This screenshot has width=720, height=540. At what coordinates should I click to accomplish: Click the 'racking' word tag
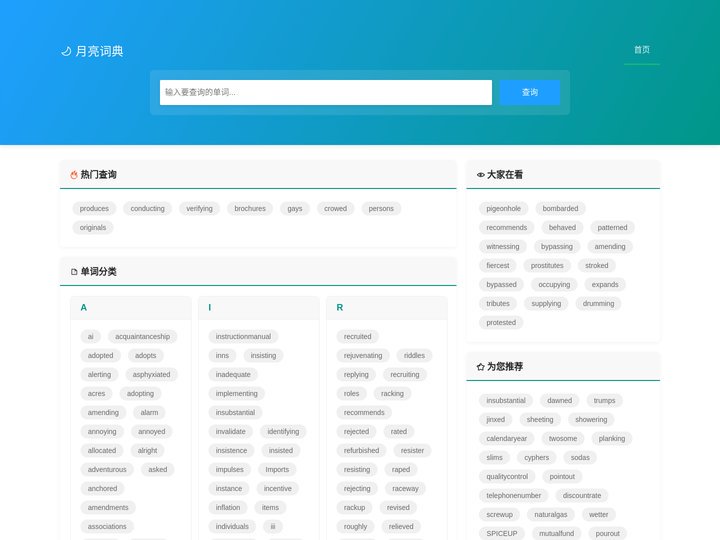[x=392, y=394]
